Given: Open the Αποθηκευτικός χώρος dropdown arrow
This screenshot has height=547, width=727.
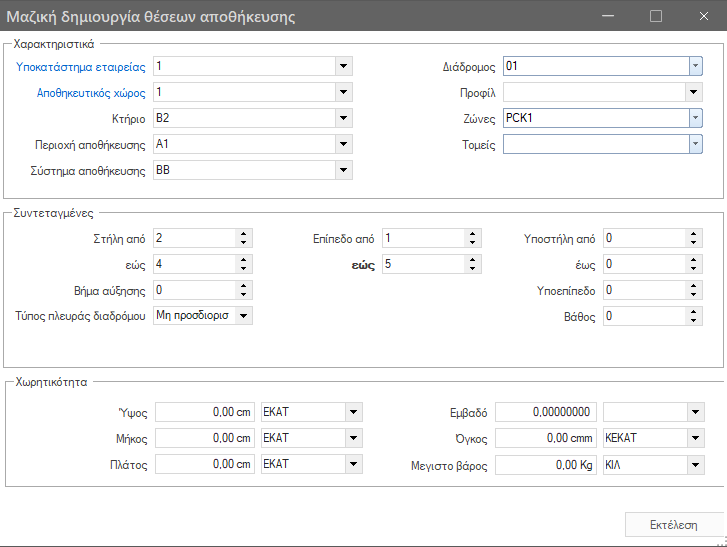Looking at the screenshot, I should (343, 92).
